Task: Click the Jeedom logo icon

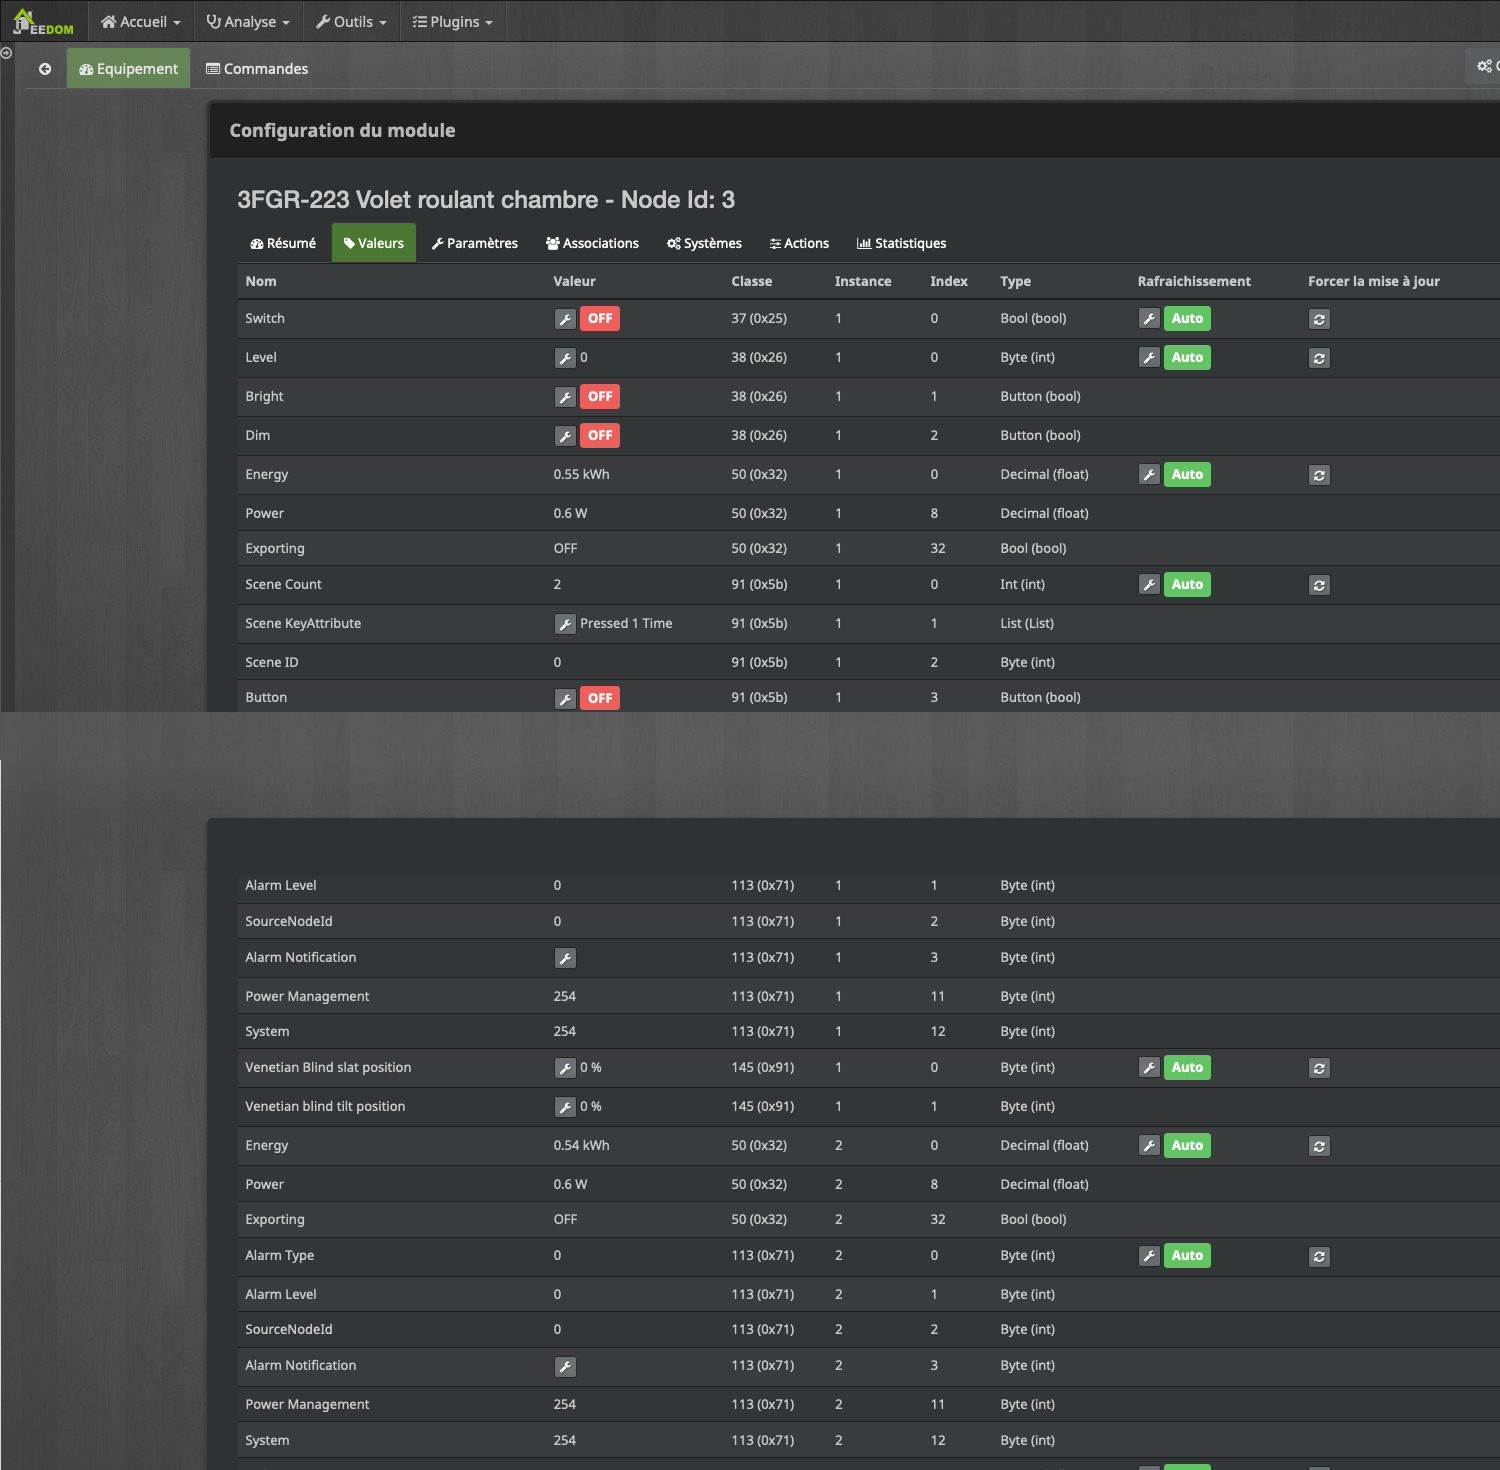Action: (43, 21)
